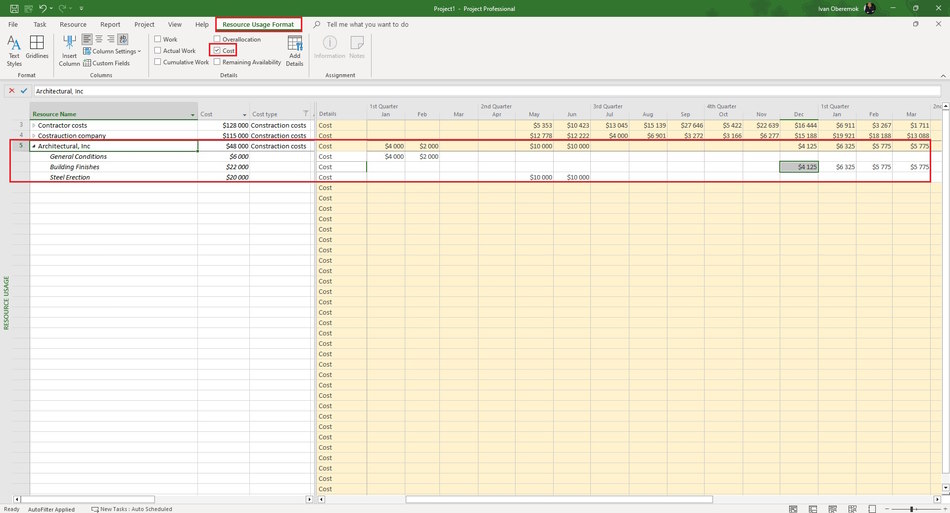
Task: Open the Text Styles tool
Action: point(14,50)
